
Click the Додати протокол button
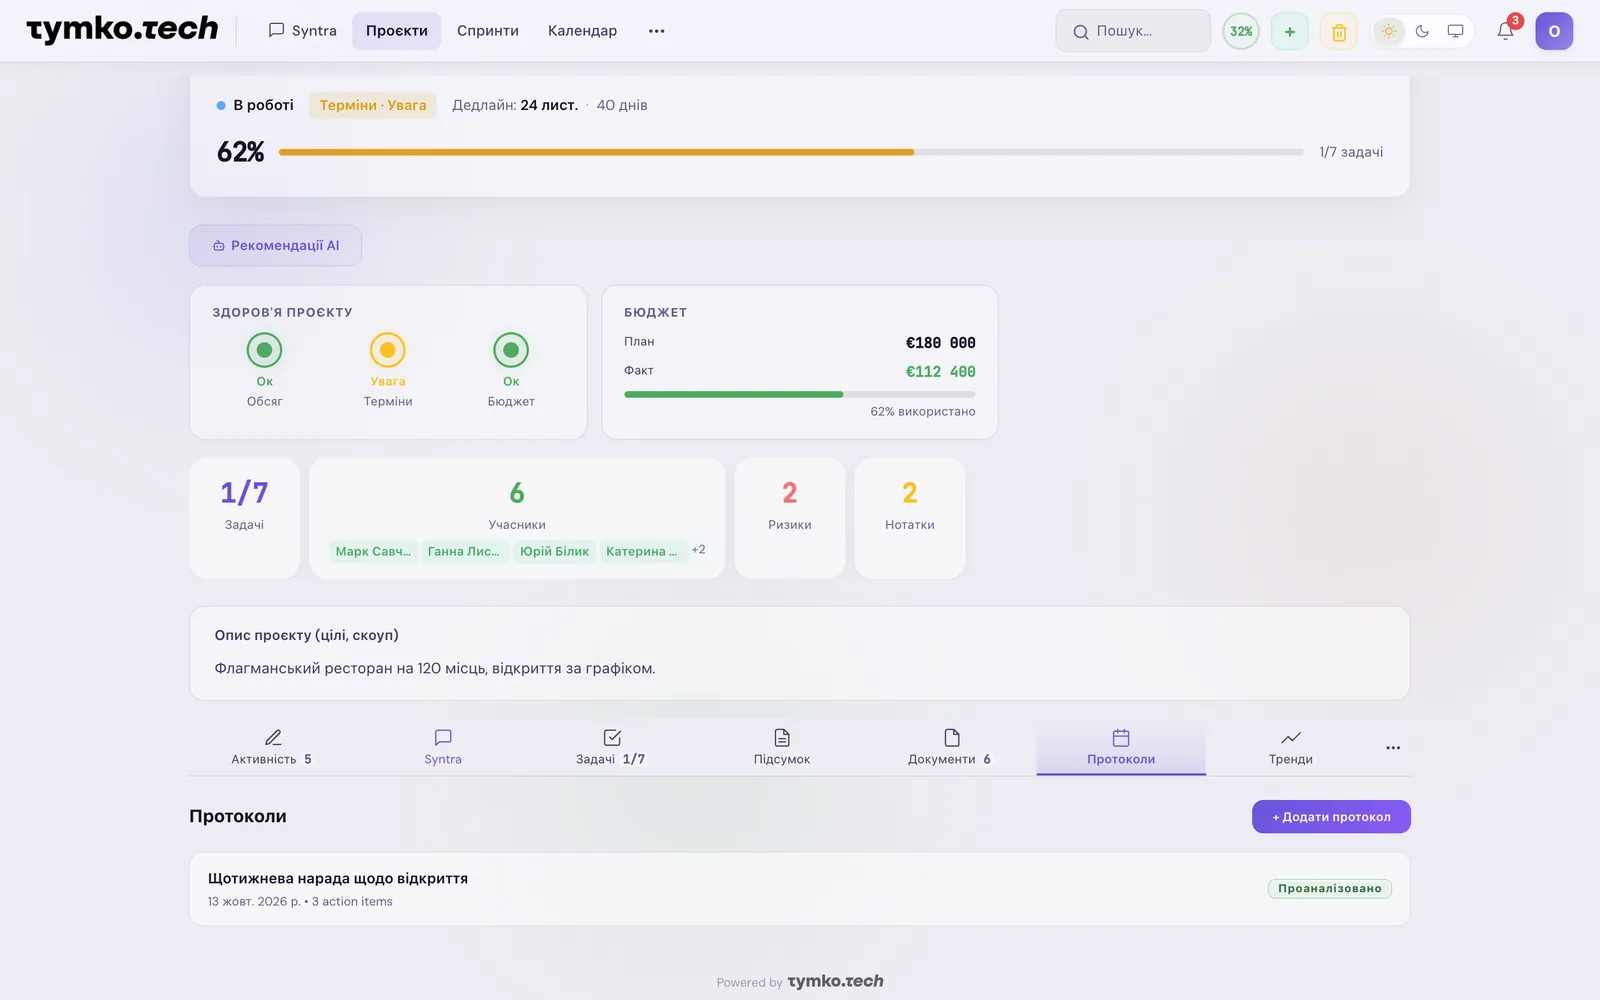(x=1331, y=816)
